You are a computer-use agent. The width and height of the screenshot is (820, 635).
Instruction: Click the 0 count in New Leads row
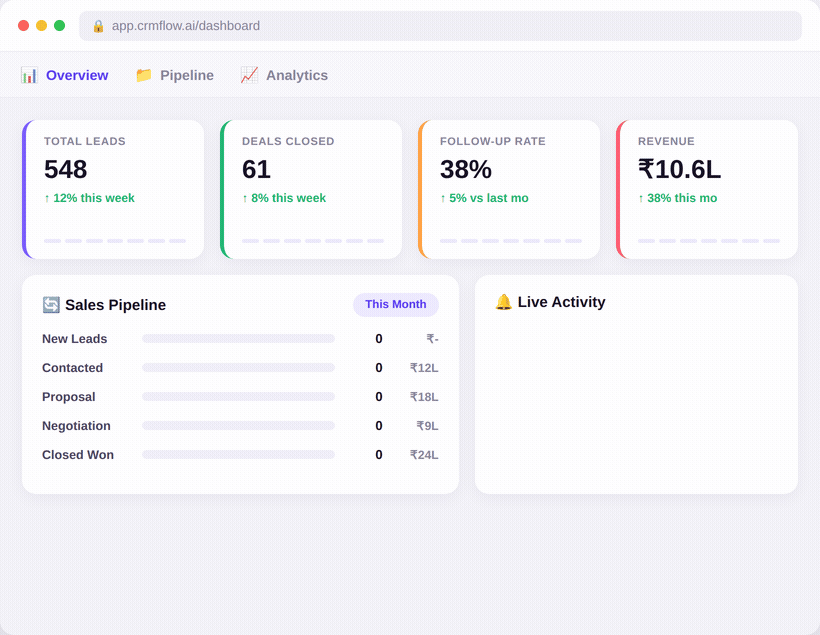click(x=379, y=339)
